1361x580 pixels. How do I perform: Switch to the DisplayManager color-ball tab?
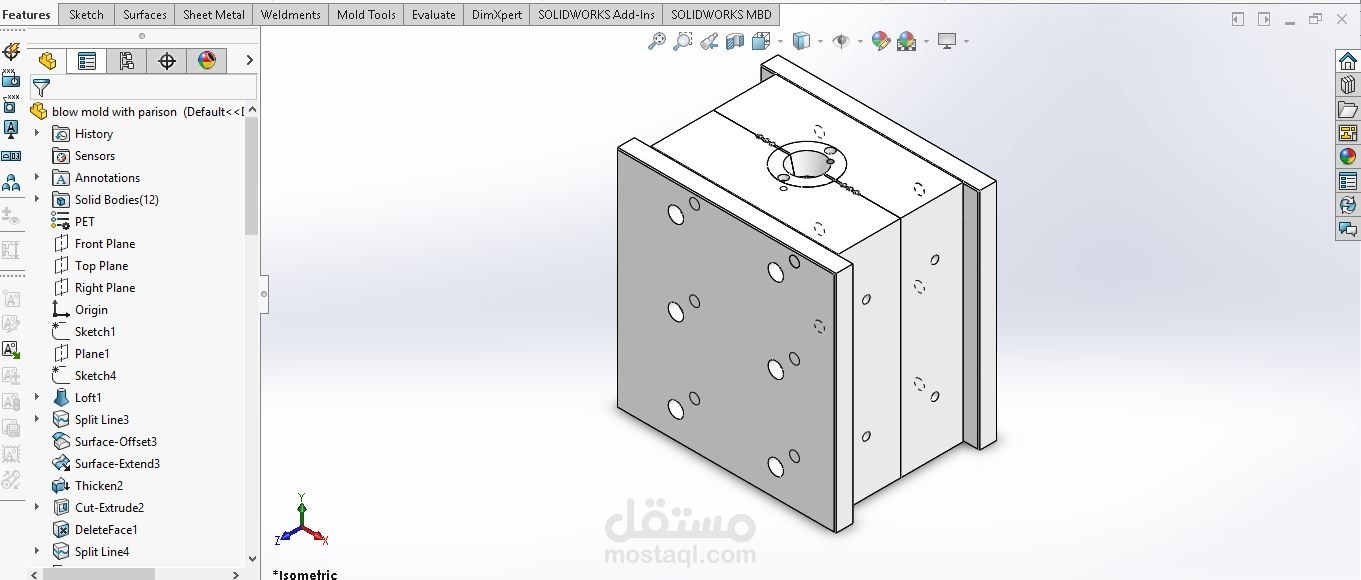coord(207,61)
